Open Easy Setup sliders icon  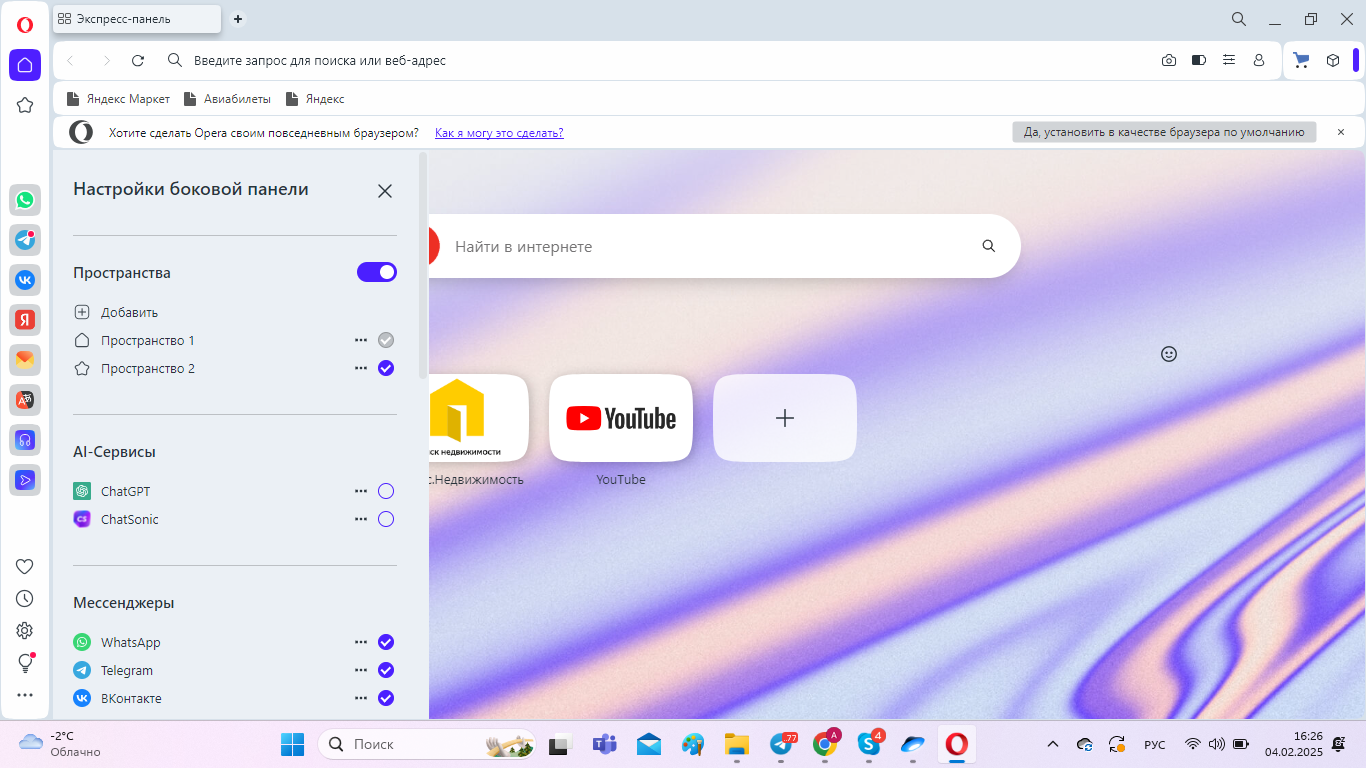click(x=1229, y=61)
